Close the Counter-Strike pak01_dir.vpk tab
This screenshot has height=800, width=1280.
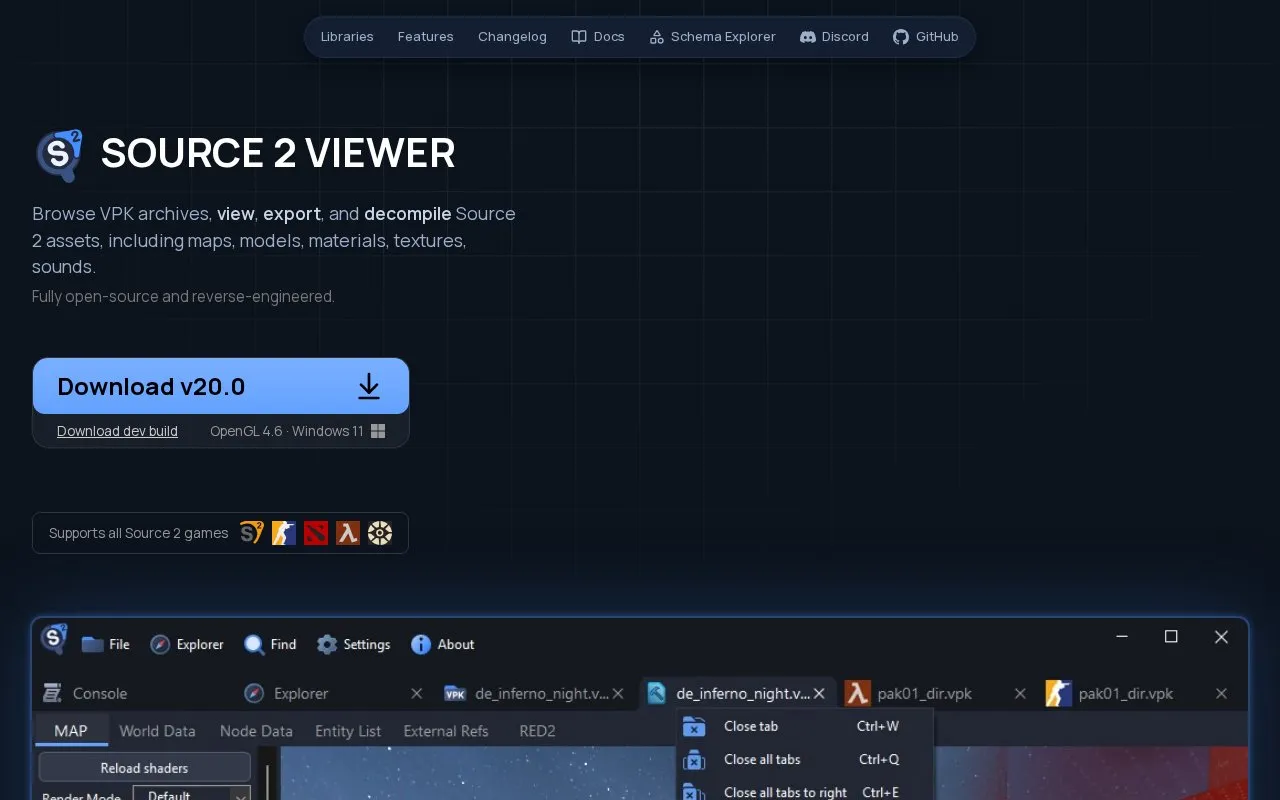coord(1221,693)
